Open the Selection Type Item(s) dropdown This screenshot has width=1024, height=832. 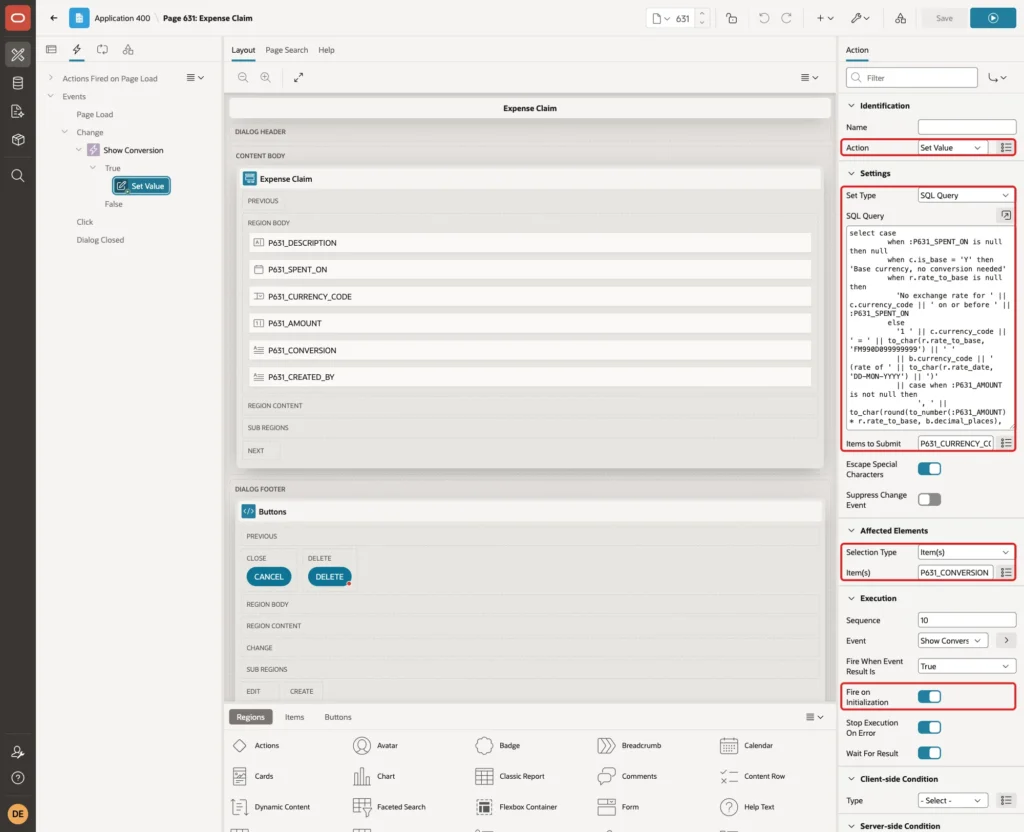[967, 552]
